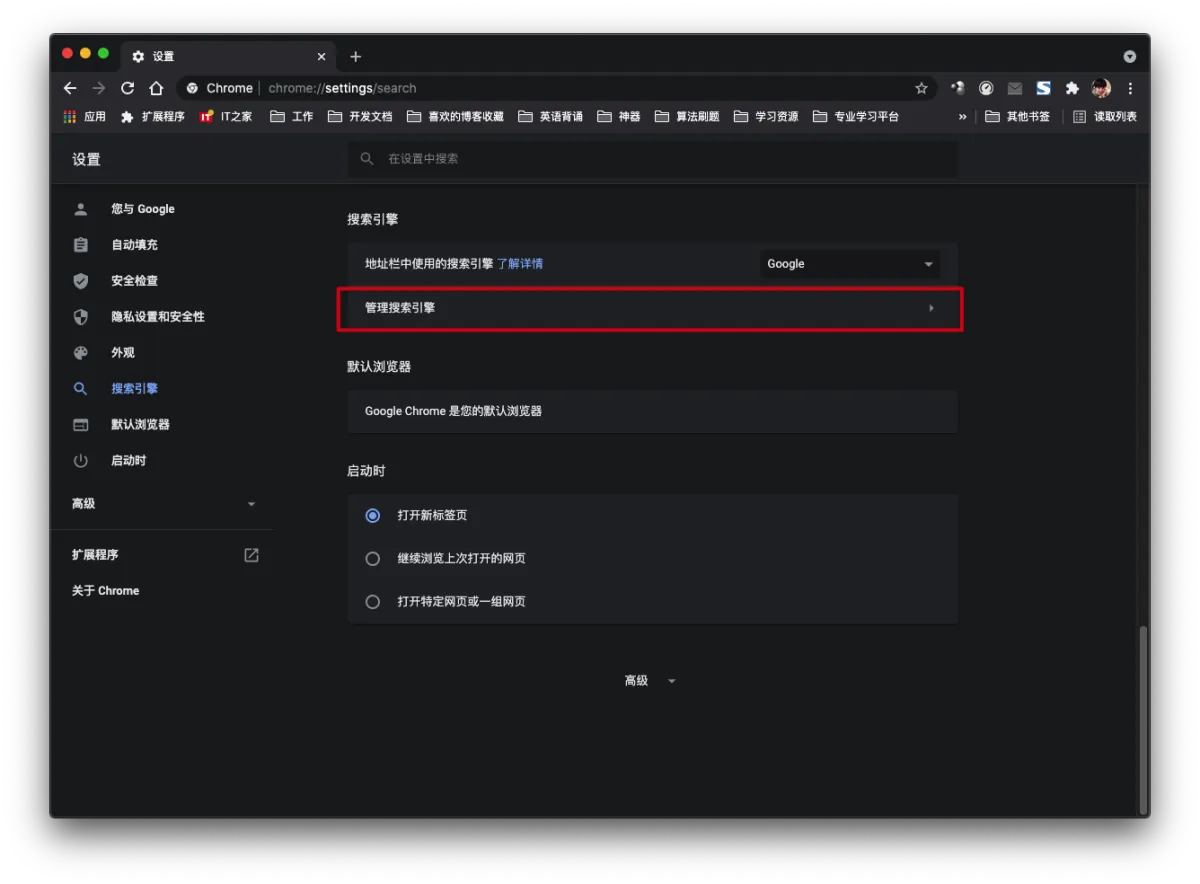
Task: Open the Google search engine dropdown
Action: 849,264
